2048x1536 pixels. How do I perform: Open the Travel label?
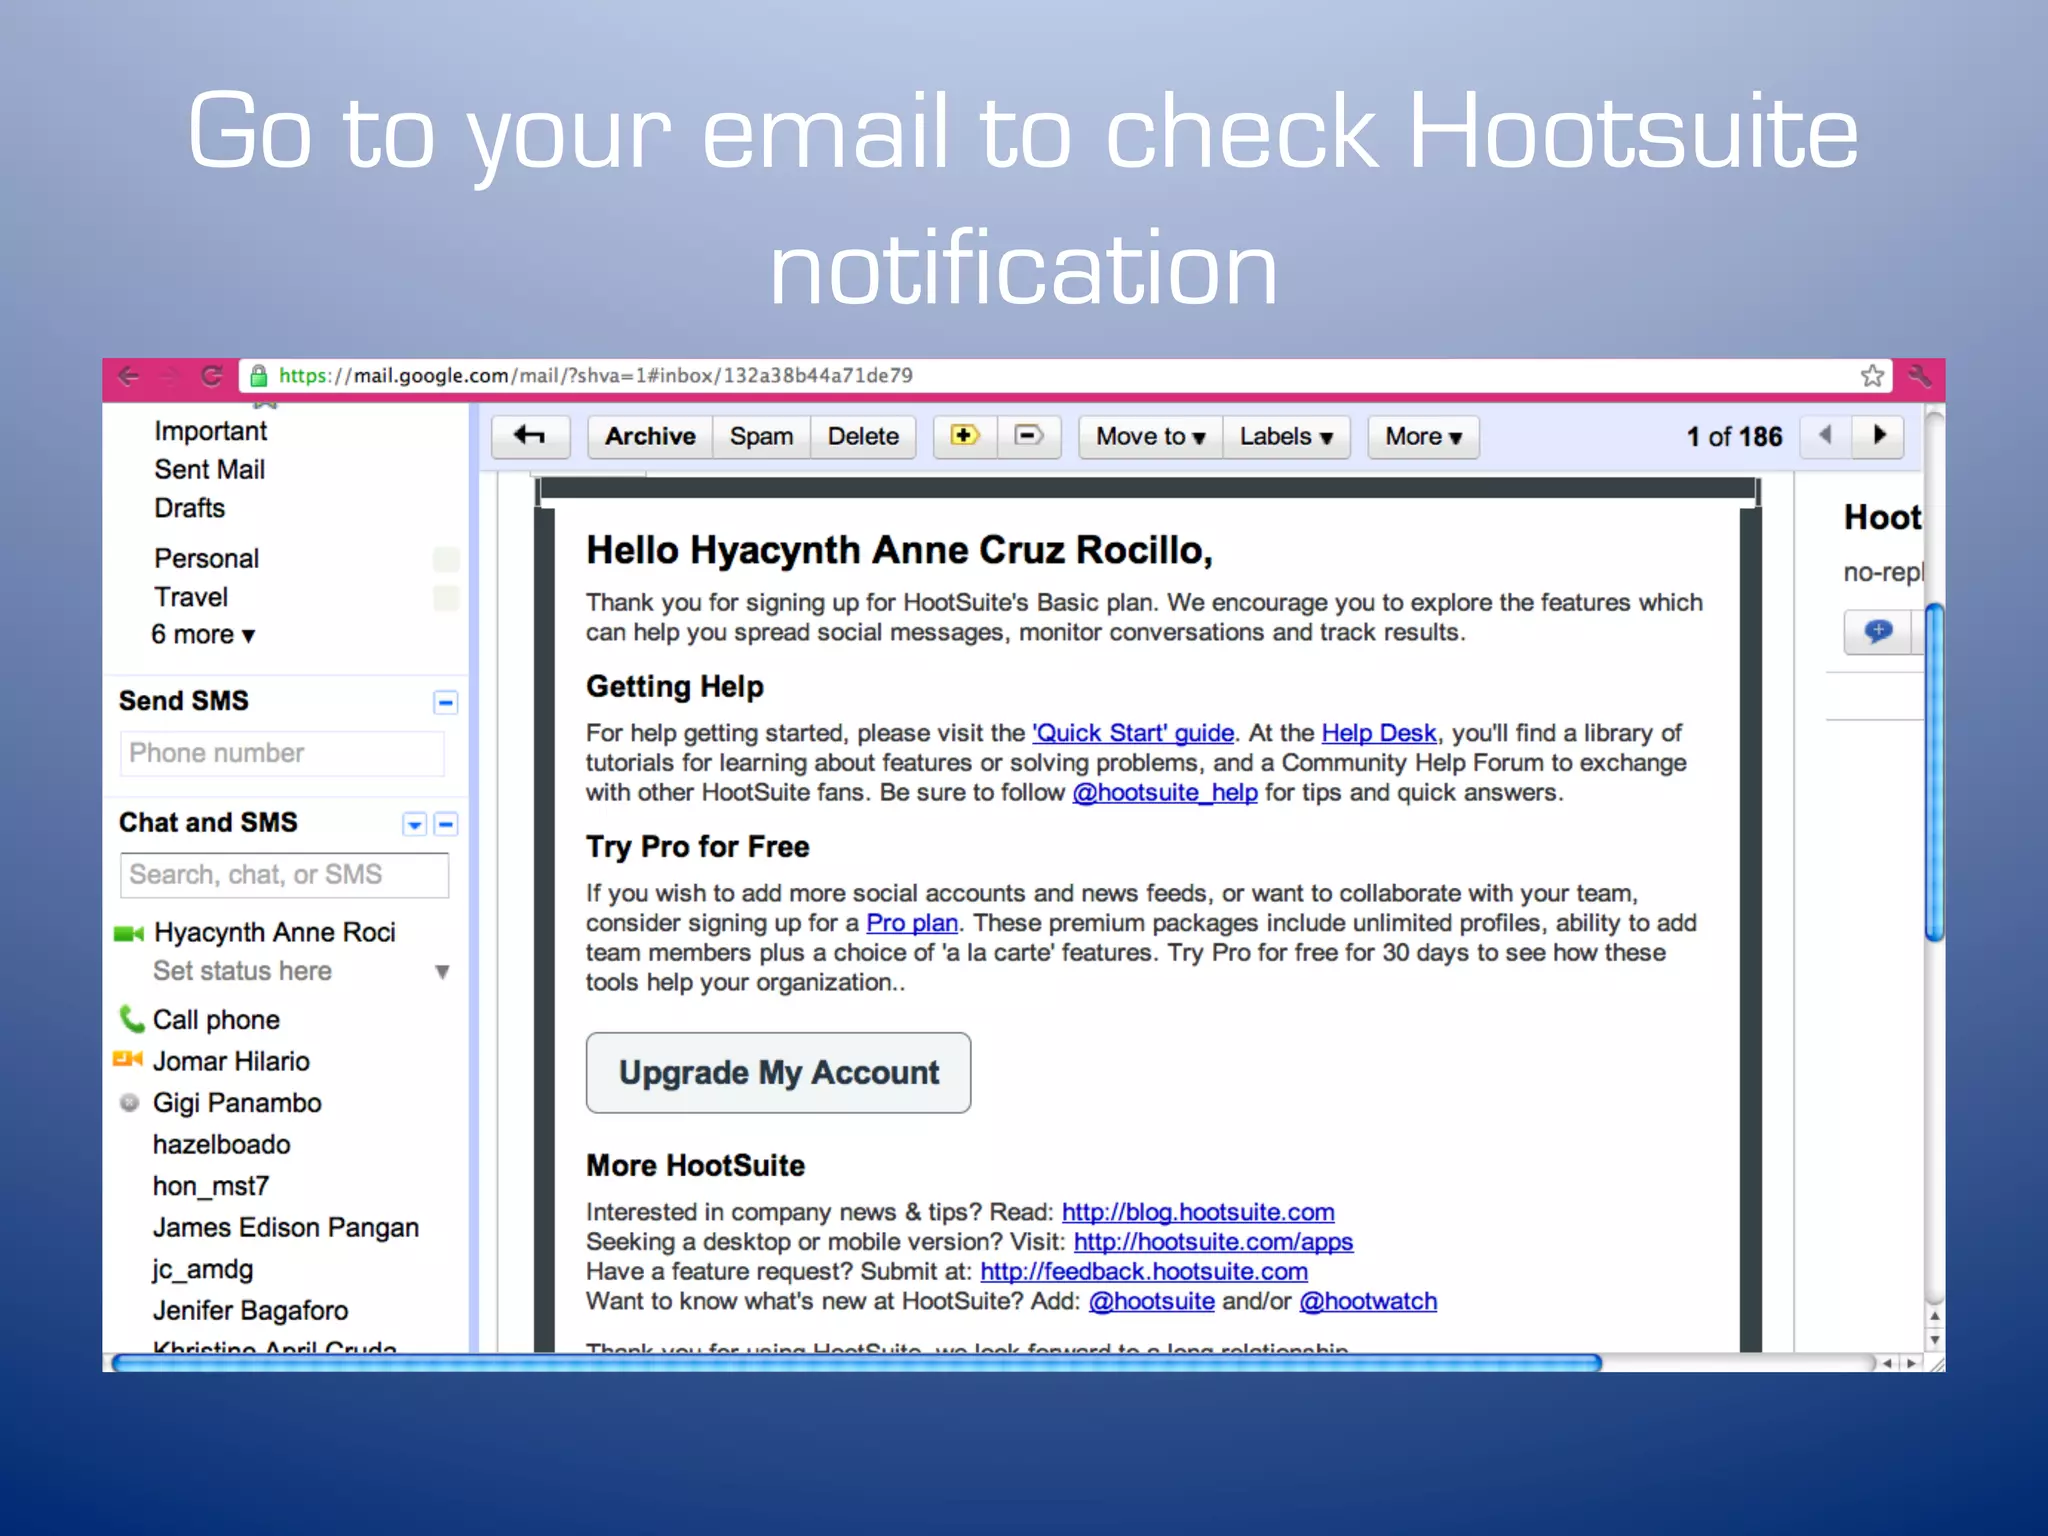tap(191, 597)
